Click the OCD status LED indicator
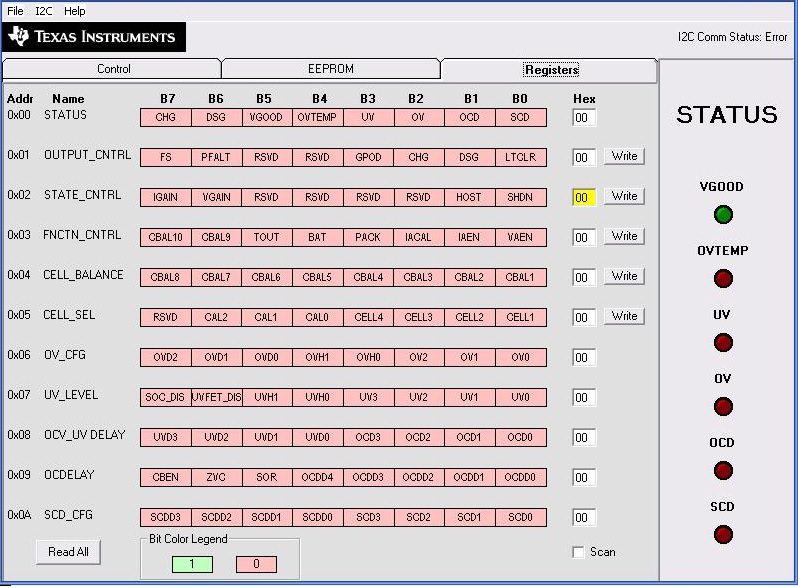Viewport: 798px width, 588px height. [x=723, y=470]
